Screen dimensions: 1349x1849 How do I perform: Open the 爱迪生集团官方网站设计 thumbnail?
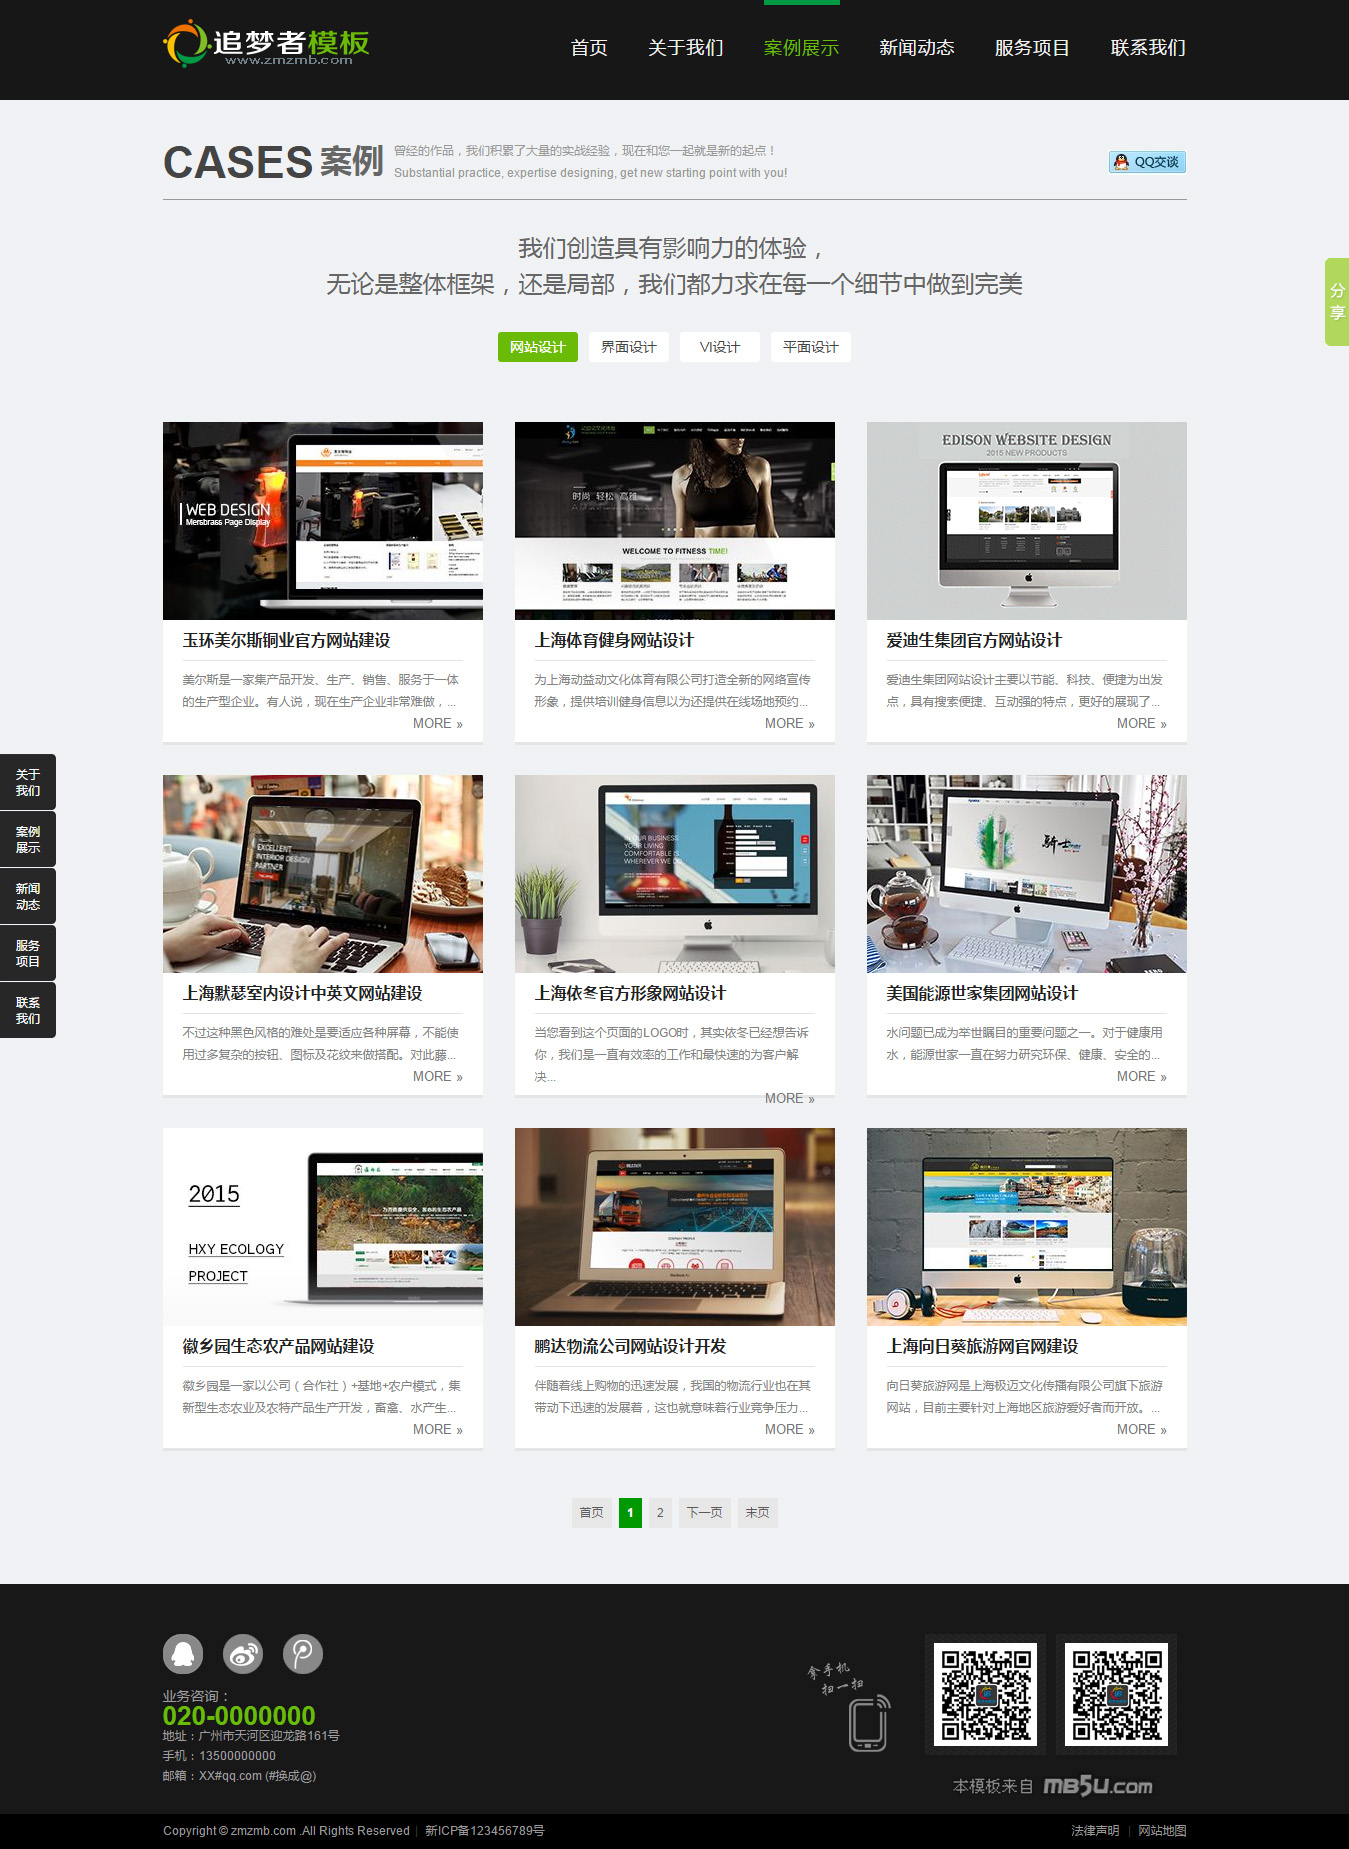click(1026, 521)
